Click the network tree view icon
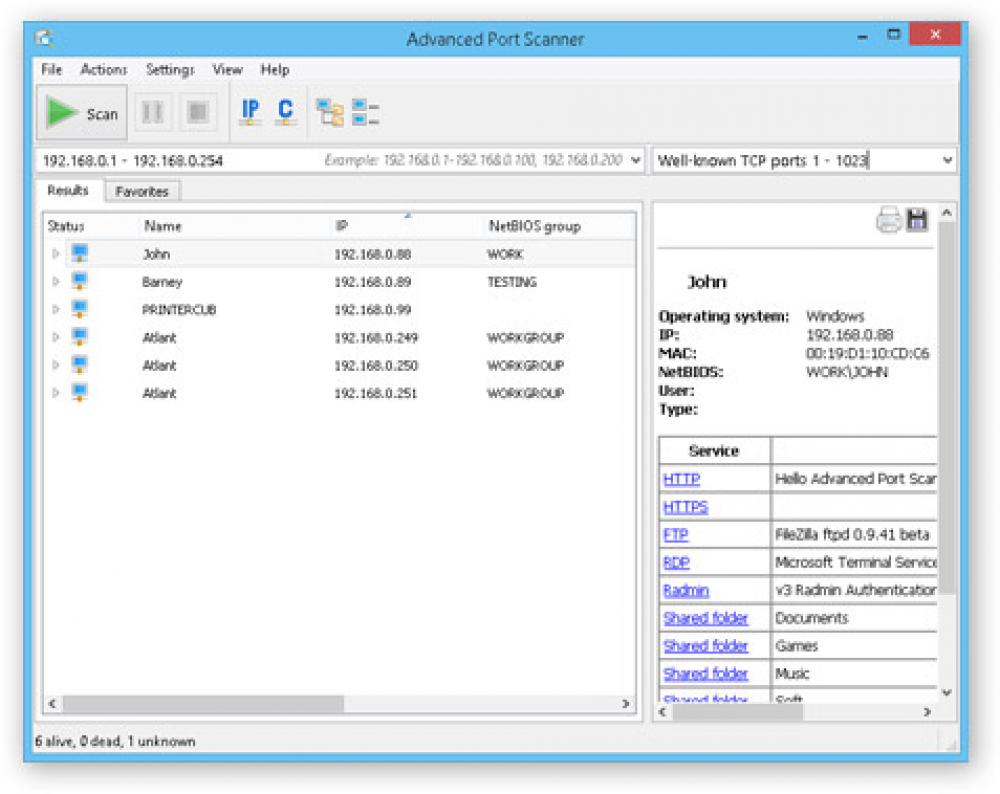Viewport: 1000px width, 794px height. pyautogui.click(x=331, y=113)
